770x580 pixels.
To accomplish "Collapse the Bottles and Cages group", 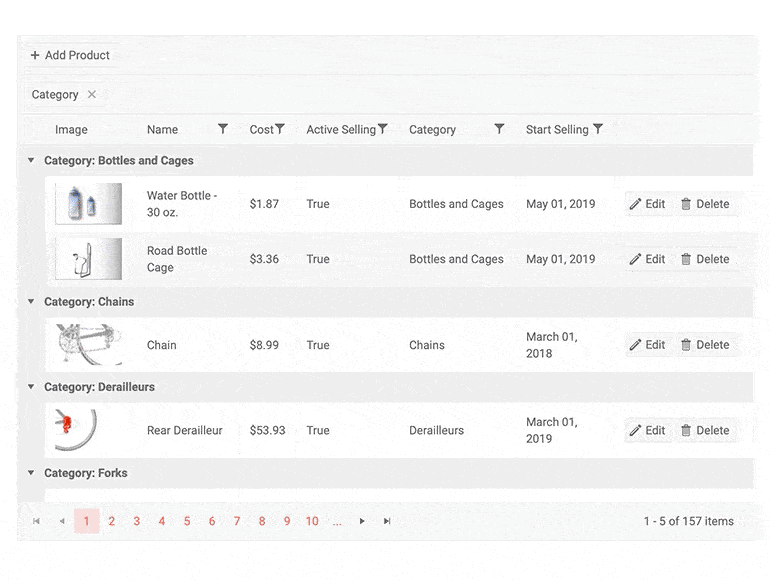I will click(31, 160).
